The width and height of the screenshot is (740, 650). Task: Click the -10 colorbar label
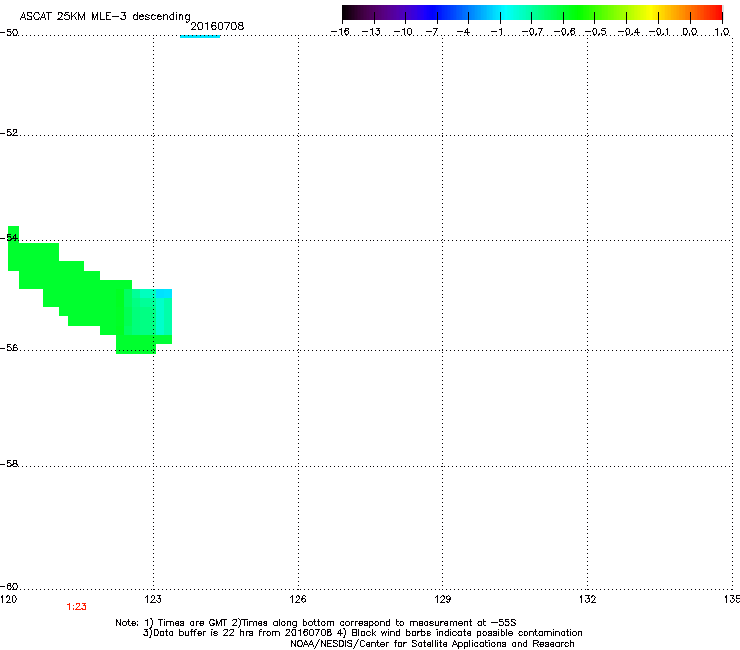(403, 32)
